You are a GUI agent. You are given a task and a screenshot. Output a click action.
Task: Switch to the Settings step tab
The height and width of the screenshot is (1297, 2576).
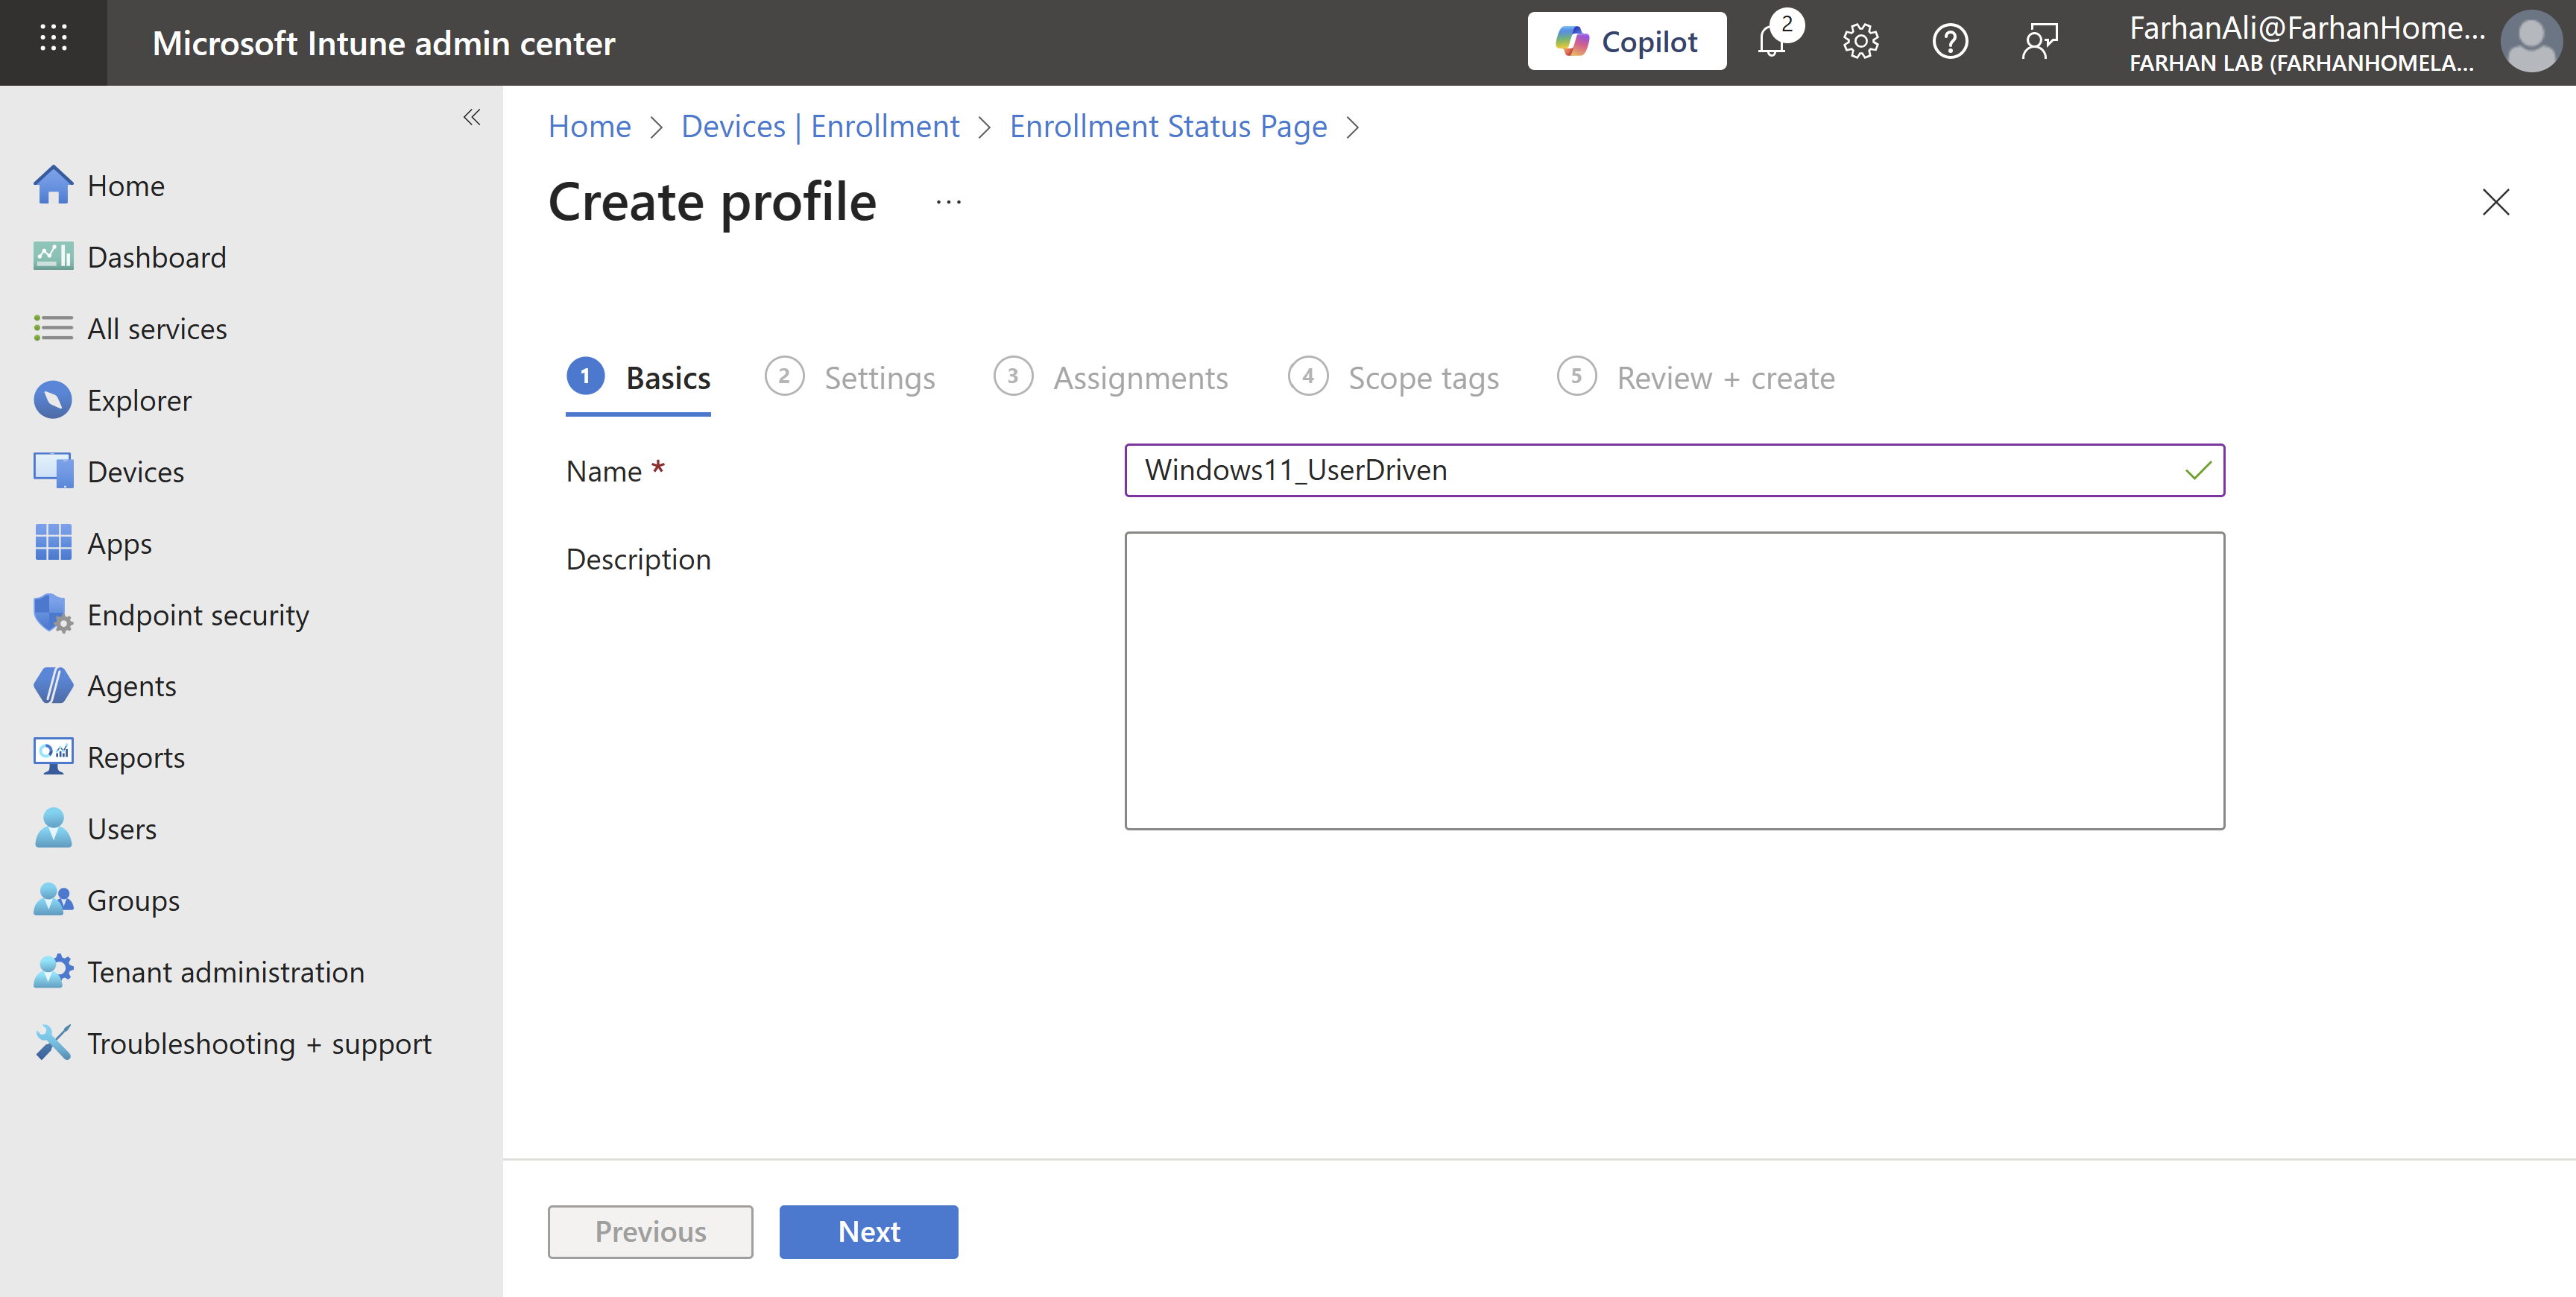pyautogui.click(x=851, y=378)
